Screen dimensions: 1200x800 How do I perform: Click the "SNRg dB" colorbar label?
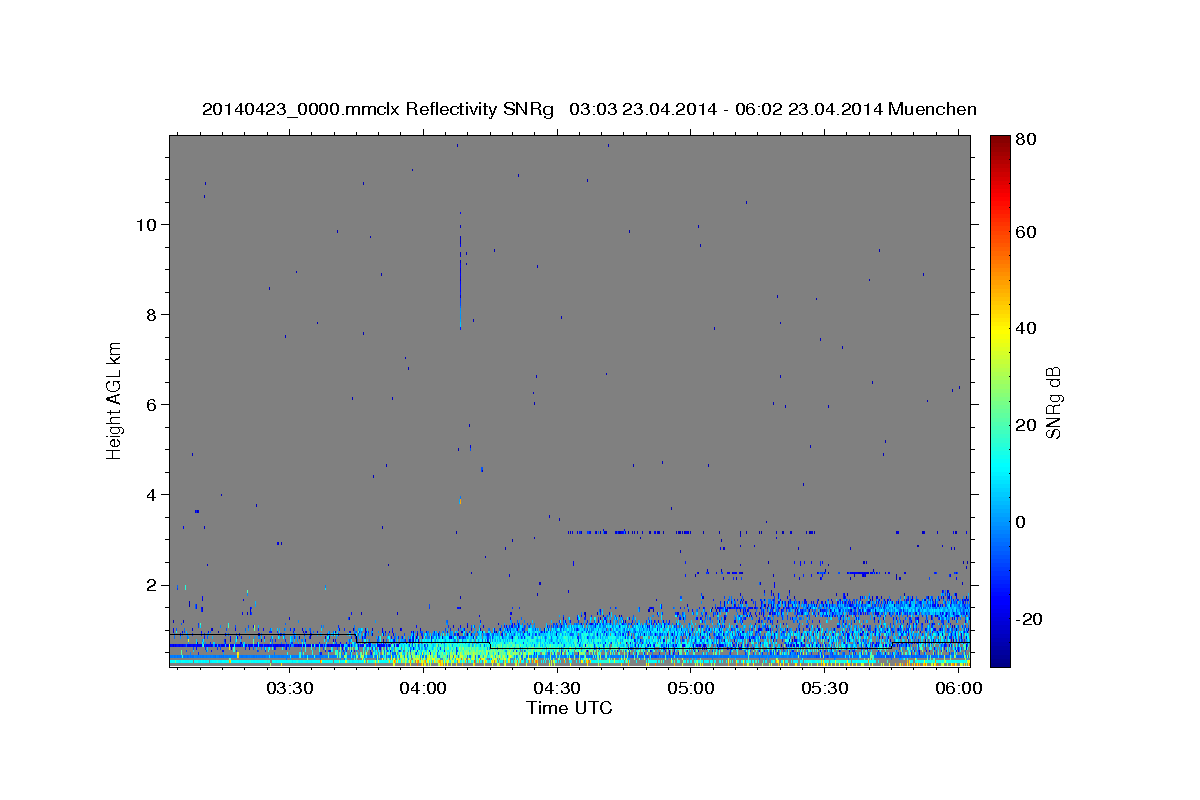1053,403
